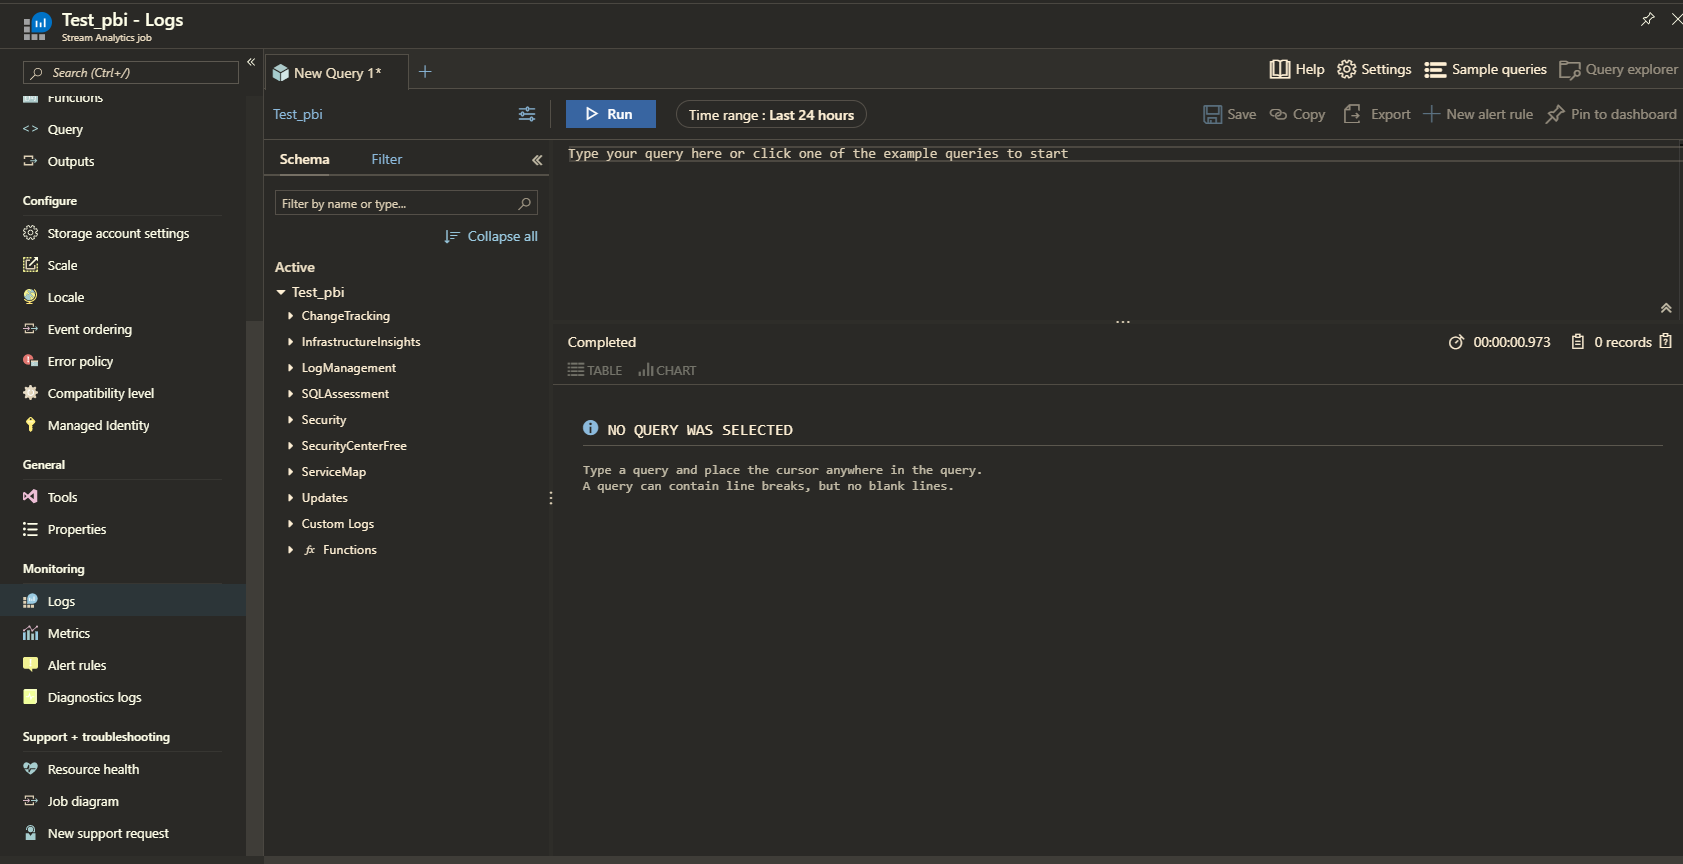Collapse the left navigation menu chevron
This screenshot has width=1683, height=864.
point(251,62)
